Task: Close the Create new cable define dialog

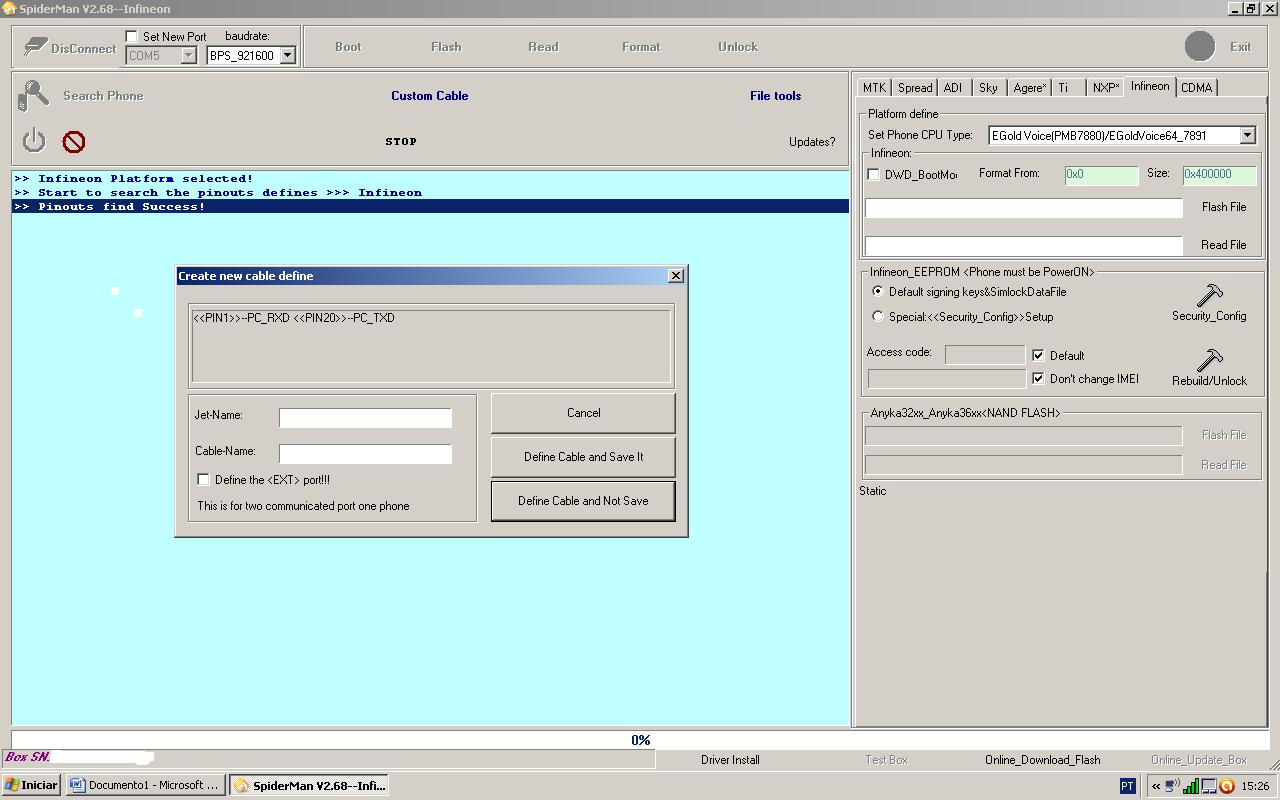Action: pos(676,276)
